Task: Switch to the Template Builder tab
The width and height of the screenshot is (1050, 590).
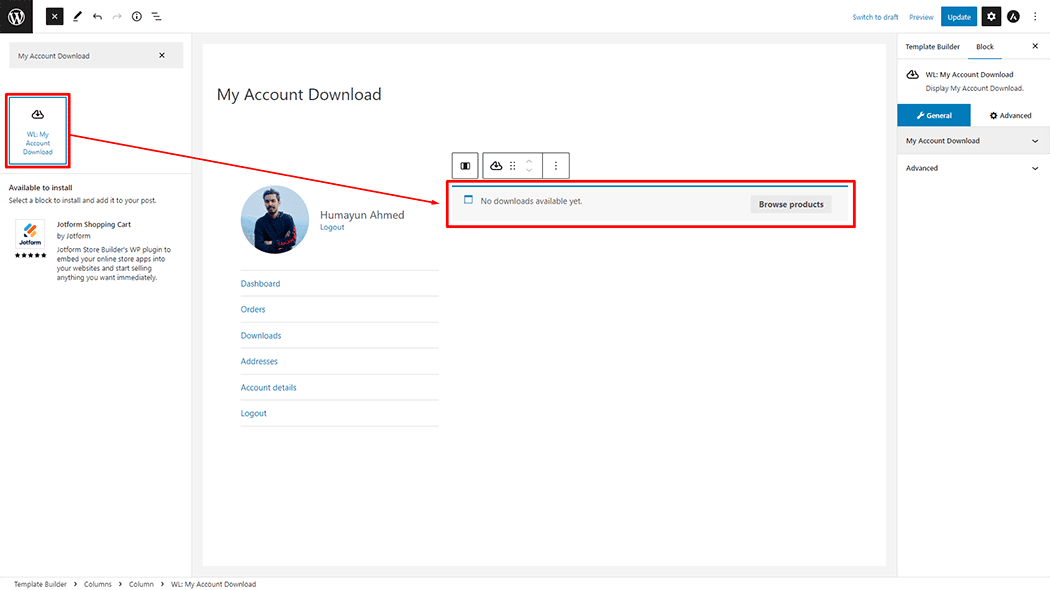Action: pyautogui.click(x=932, y=46)
